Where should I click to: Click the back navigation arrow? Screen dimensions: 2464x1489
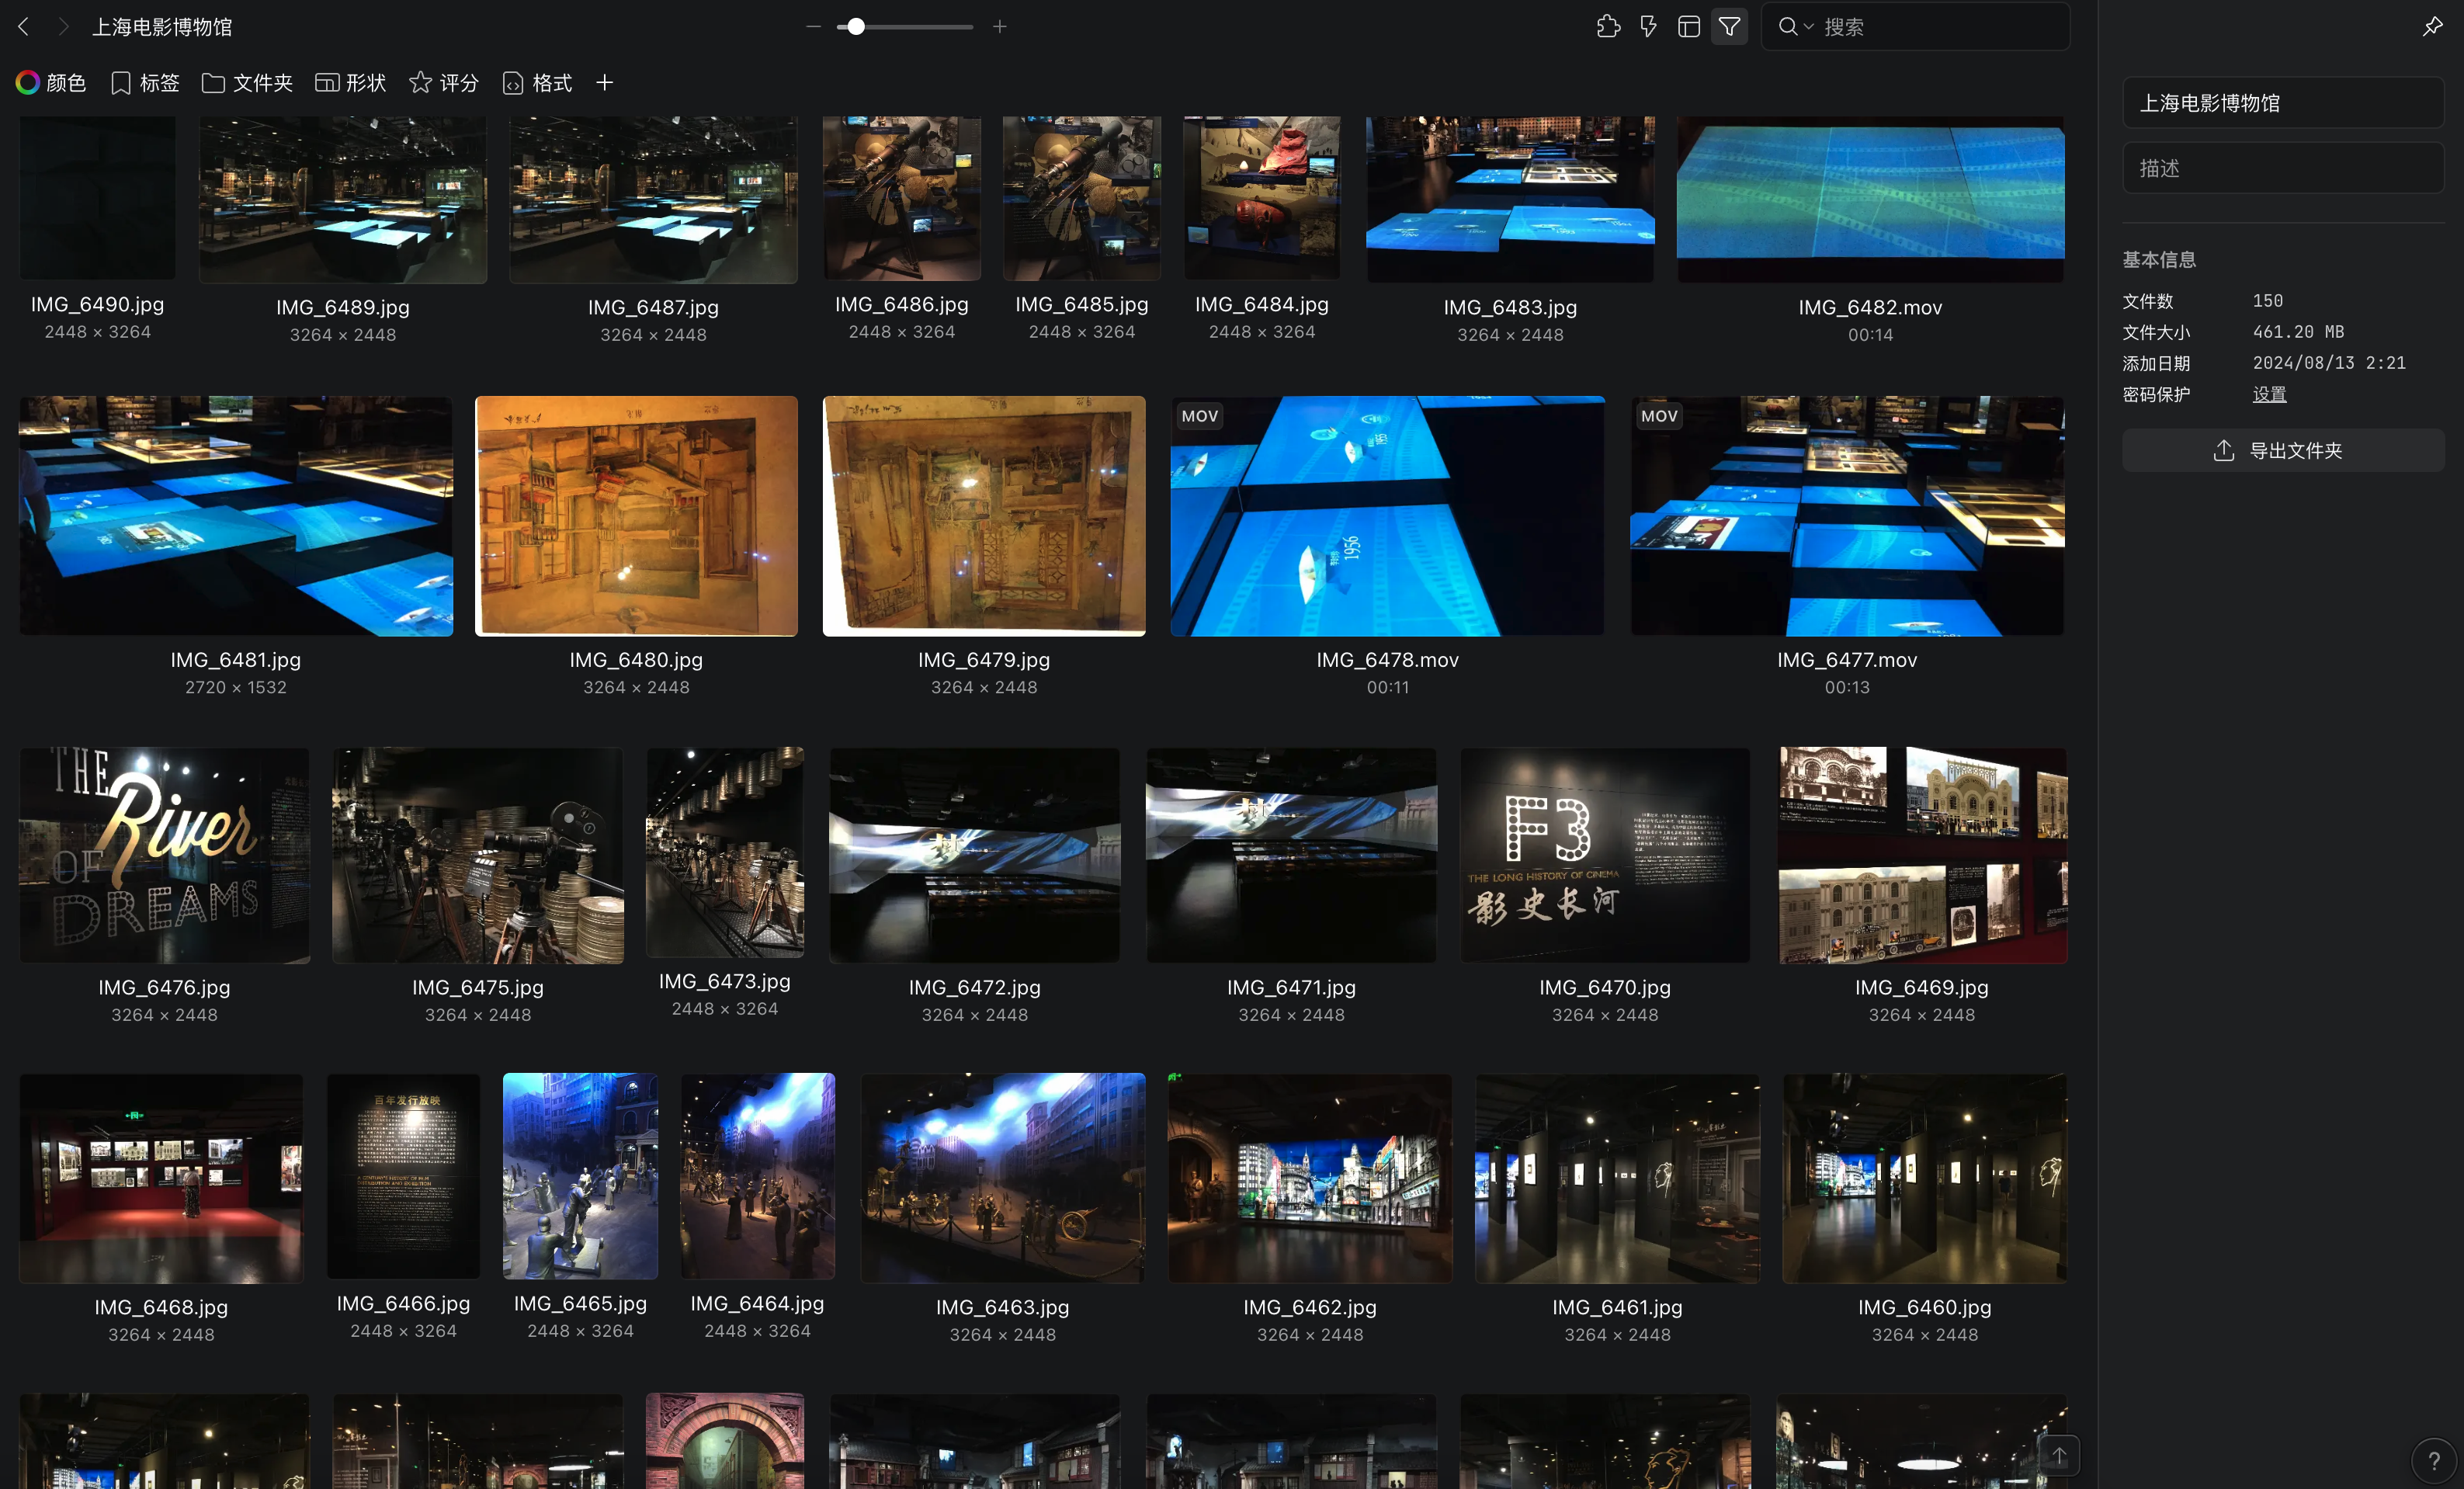point(24,27)
